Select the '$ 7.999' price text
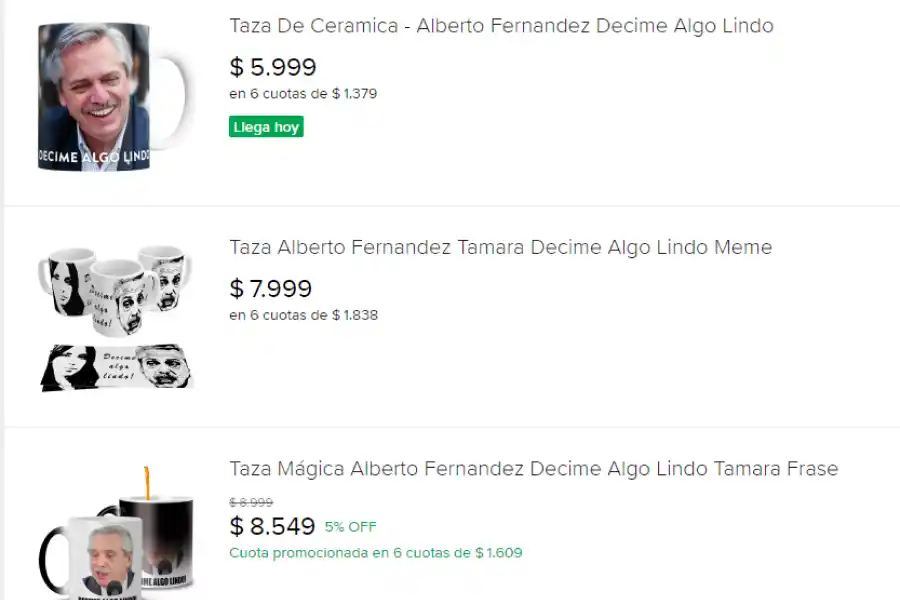This screenshot has height=600, width=900. pyautogui.click(x=271, y=288)
